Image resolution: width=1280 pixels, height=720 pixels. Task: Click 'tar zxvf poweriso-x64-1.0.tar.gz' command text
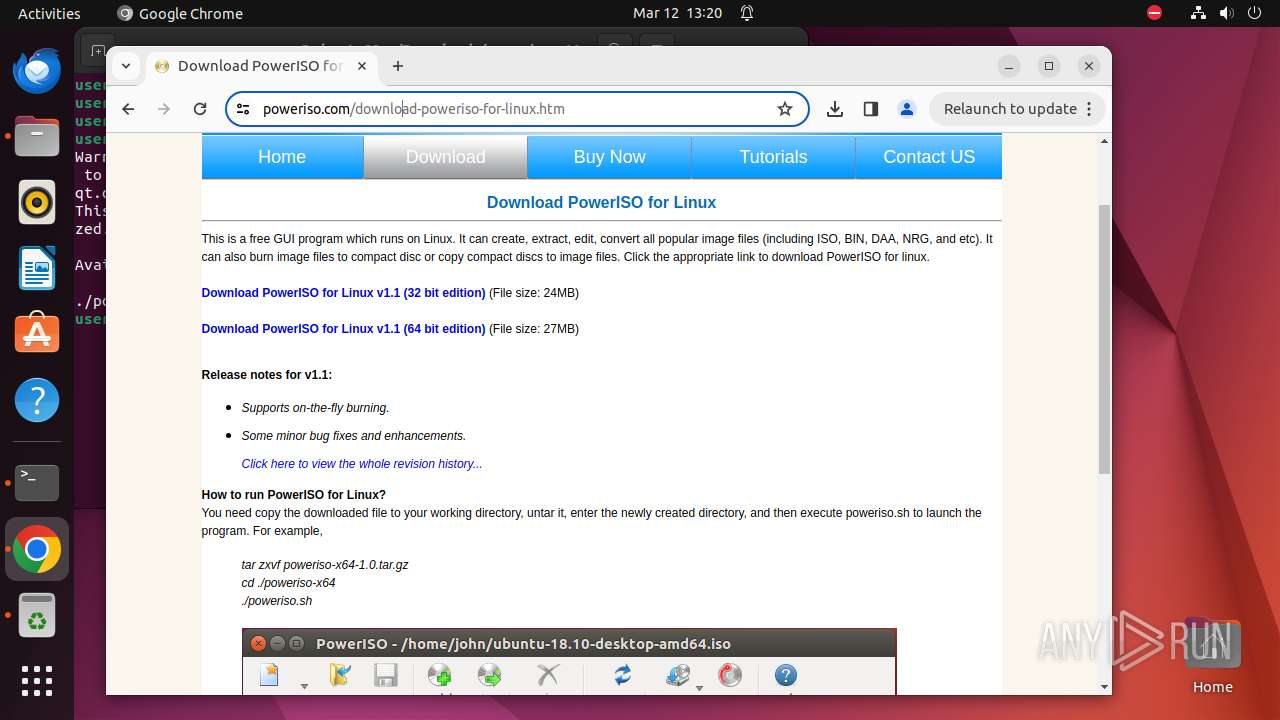click(325, 565)
